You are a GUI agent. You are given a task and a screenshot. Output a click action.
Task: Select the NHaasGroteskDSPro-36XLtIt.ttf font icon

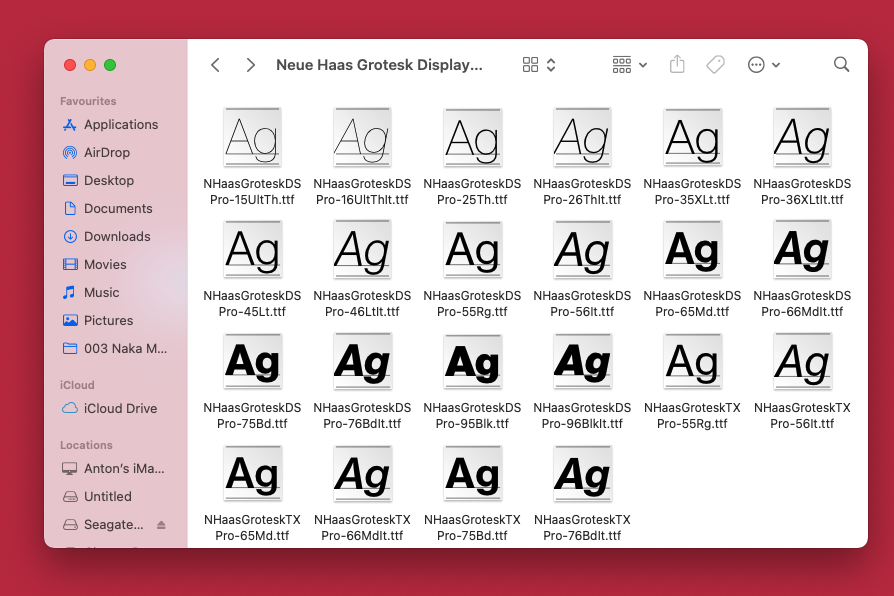pyautogui.click(x=802, y=137)
